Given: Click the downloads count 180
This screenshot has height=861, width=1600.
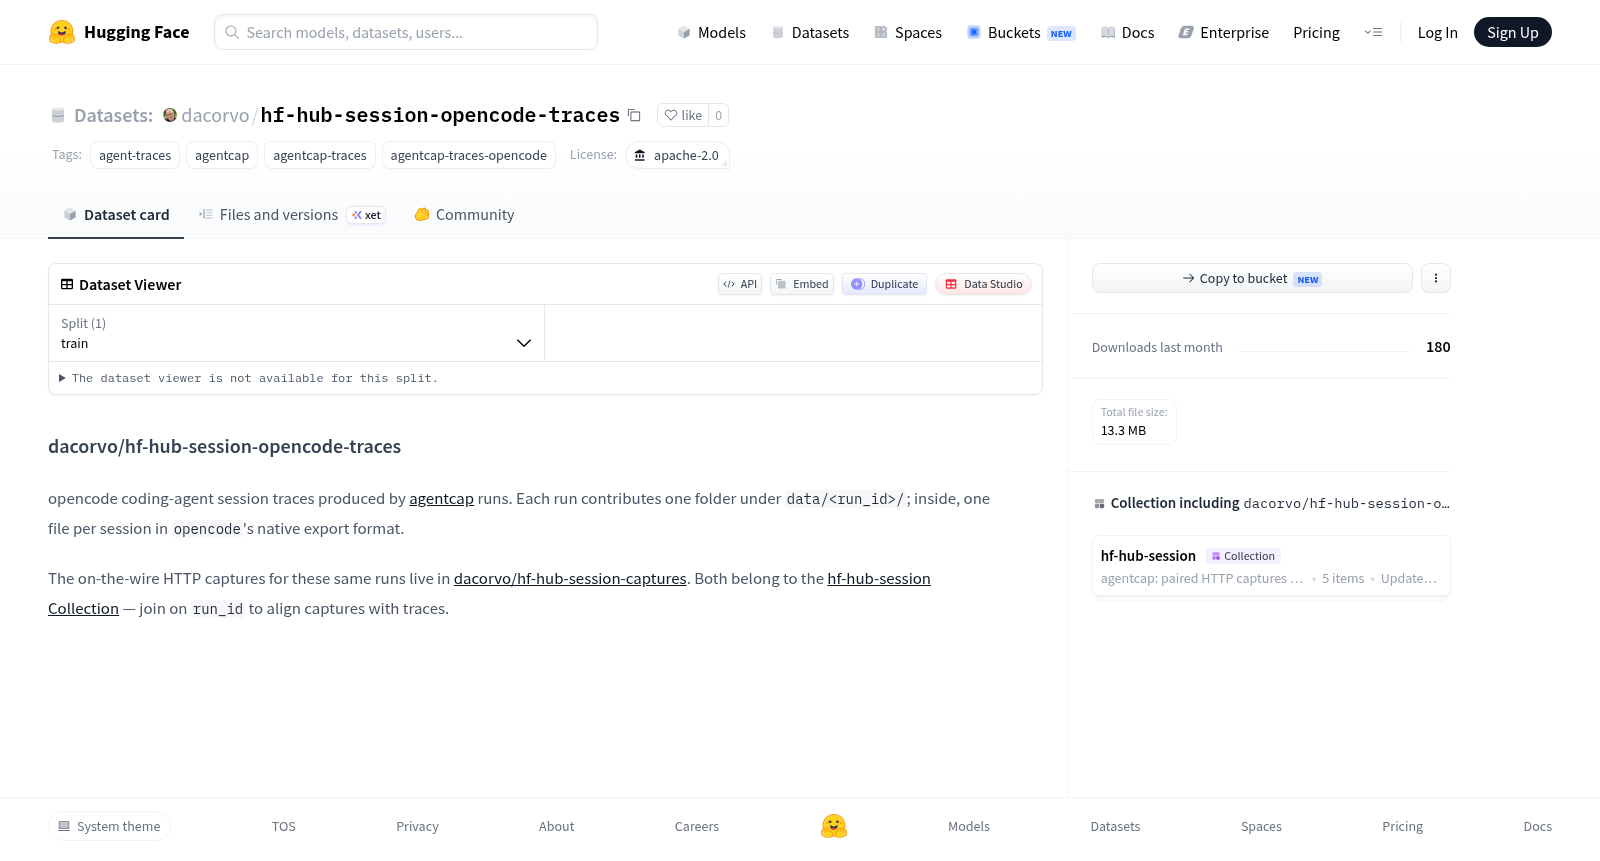Looking at the screenshot, I should 1438,347.
